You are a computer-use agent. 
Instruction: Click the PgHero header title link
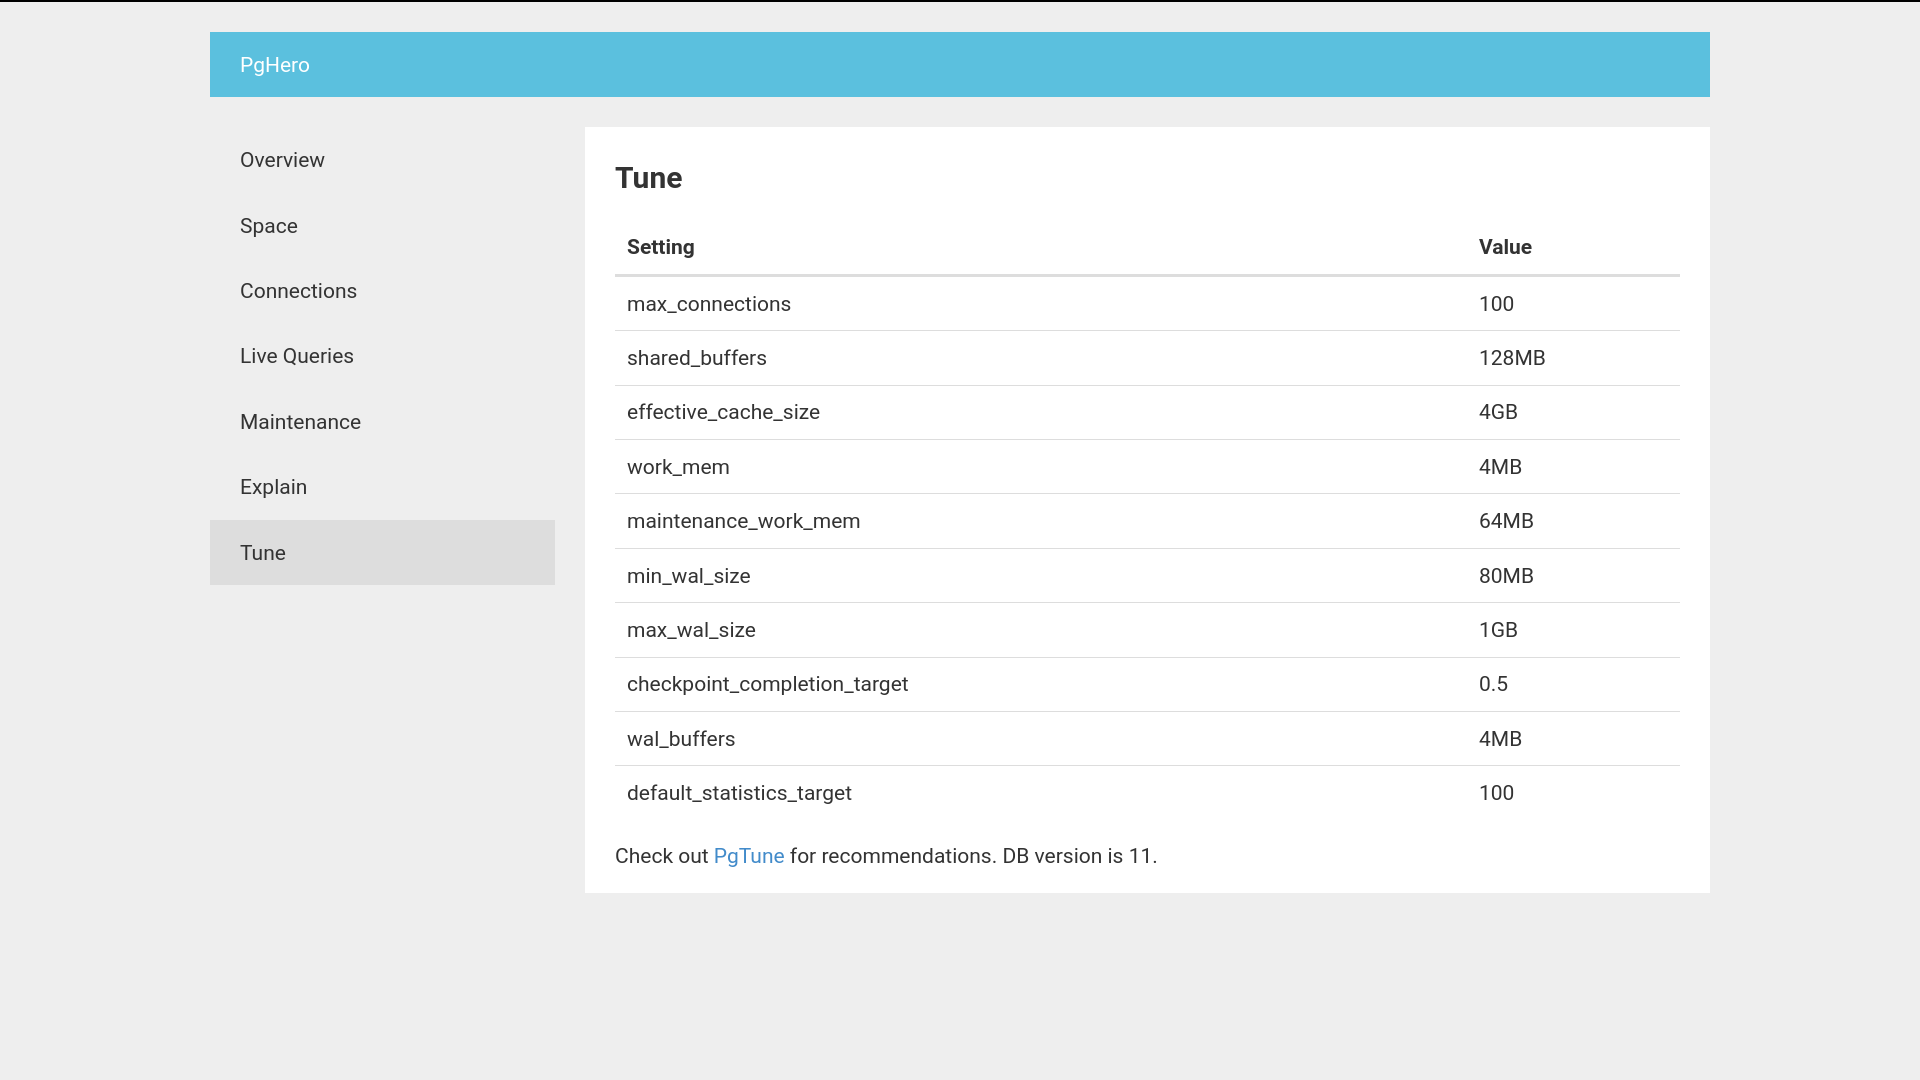[274, 65]
